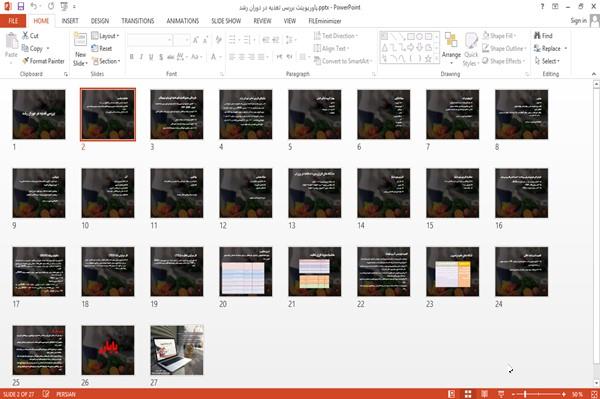
Task: Expand the Layout dropdown
Action: point(105,36)
